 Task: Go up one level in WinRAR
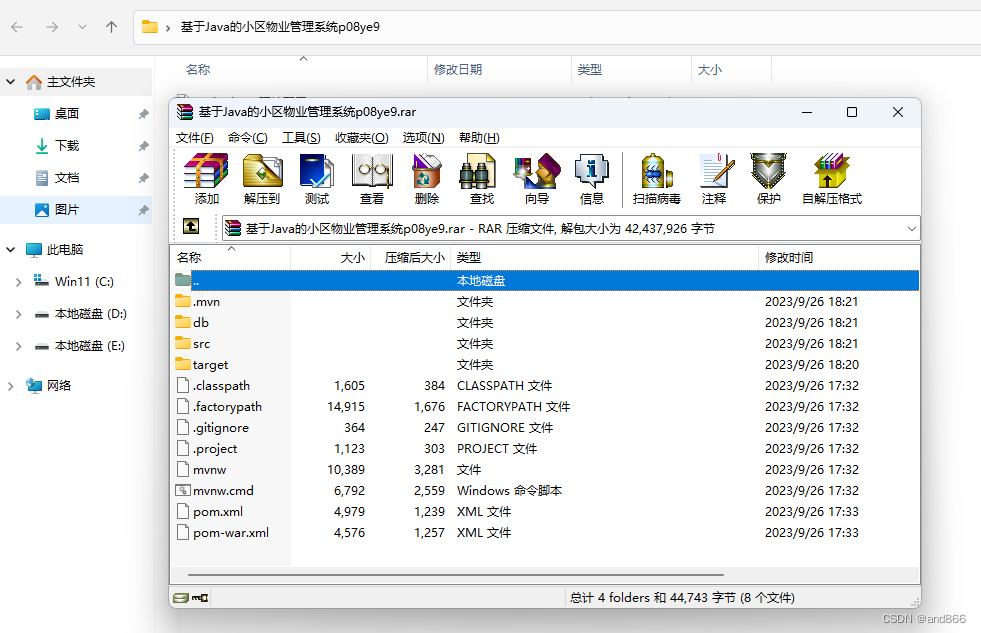(x=191, y=226)
